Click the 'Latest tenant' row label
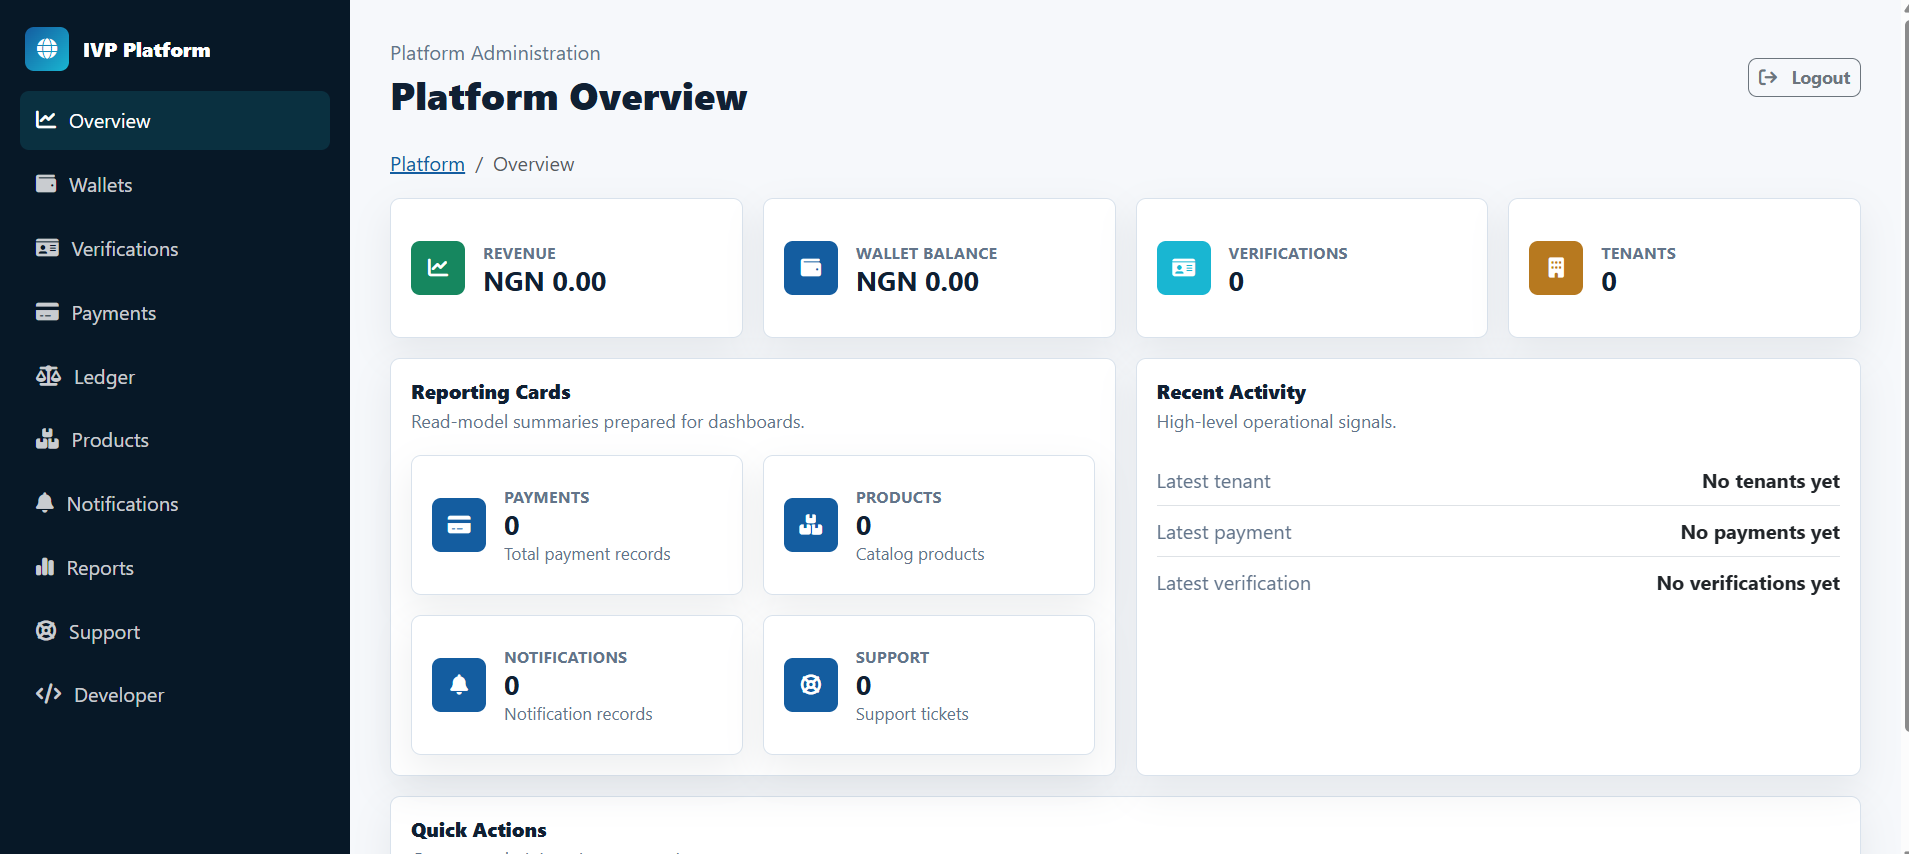The image size is (1909, 854). [1213, 481]
